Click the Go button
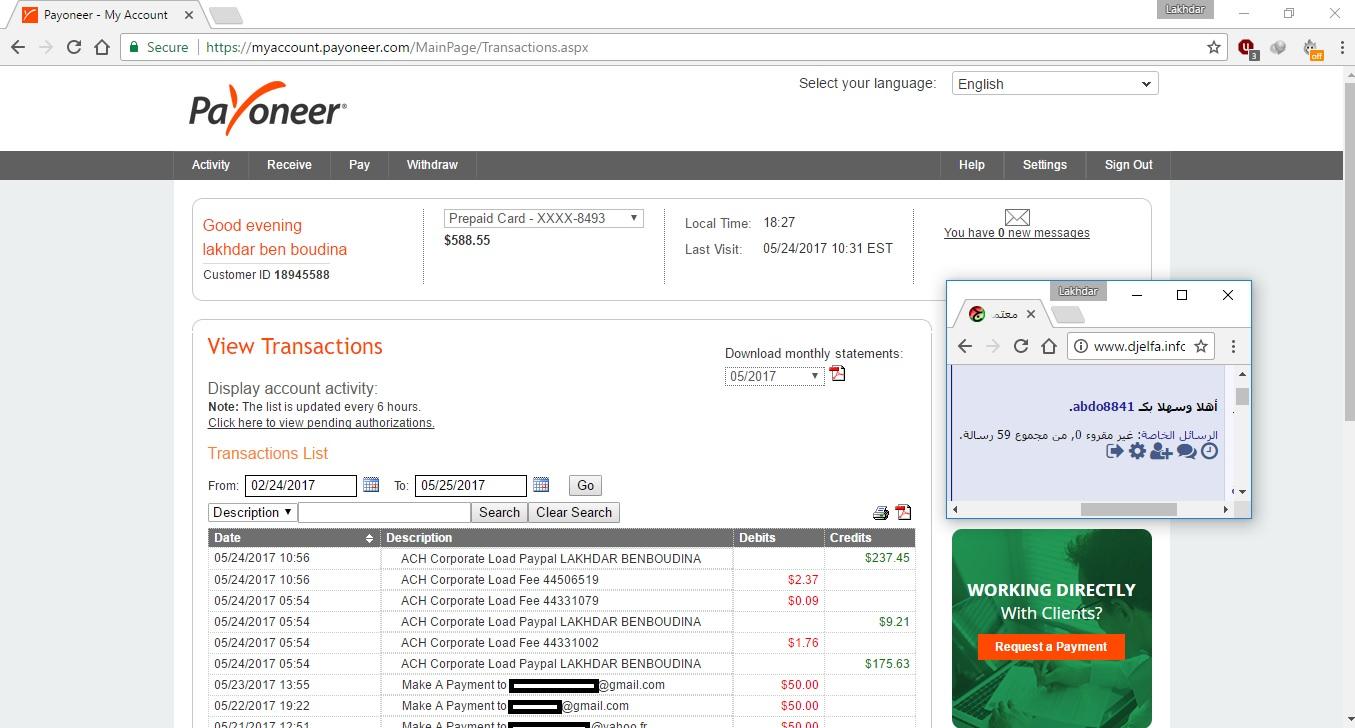Image resolution: width=1355 pixels, height=728 pixels. [x=585, y=485]
